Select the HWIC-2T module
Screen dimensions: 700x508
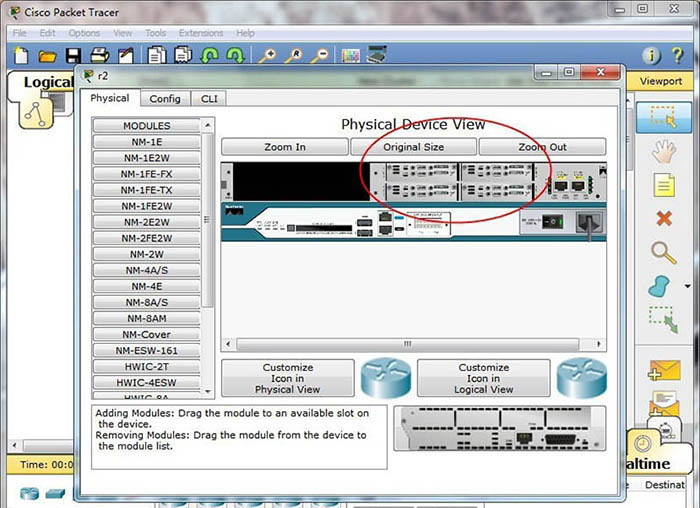click(x=146, y=367)
